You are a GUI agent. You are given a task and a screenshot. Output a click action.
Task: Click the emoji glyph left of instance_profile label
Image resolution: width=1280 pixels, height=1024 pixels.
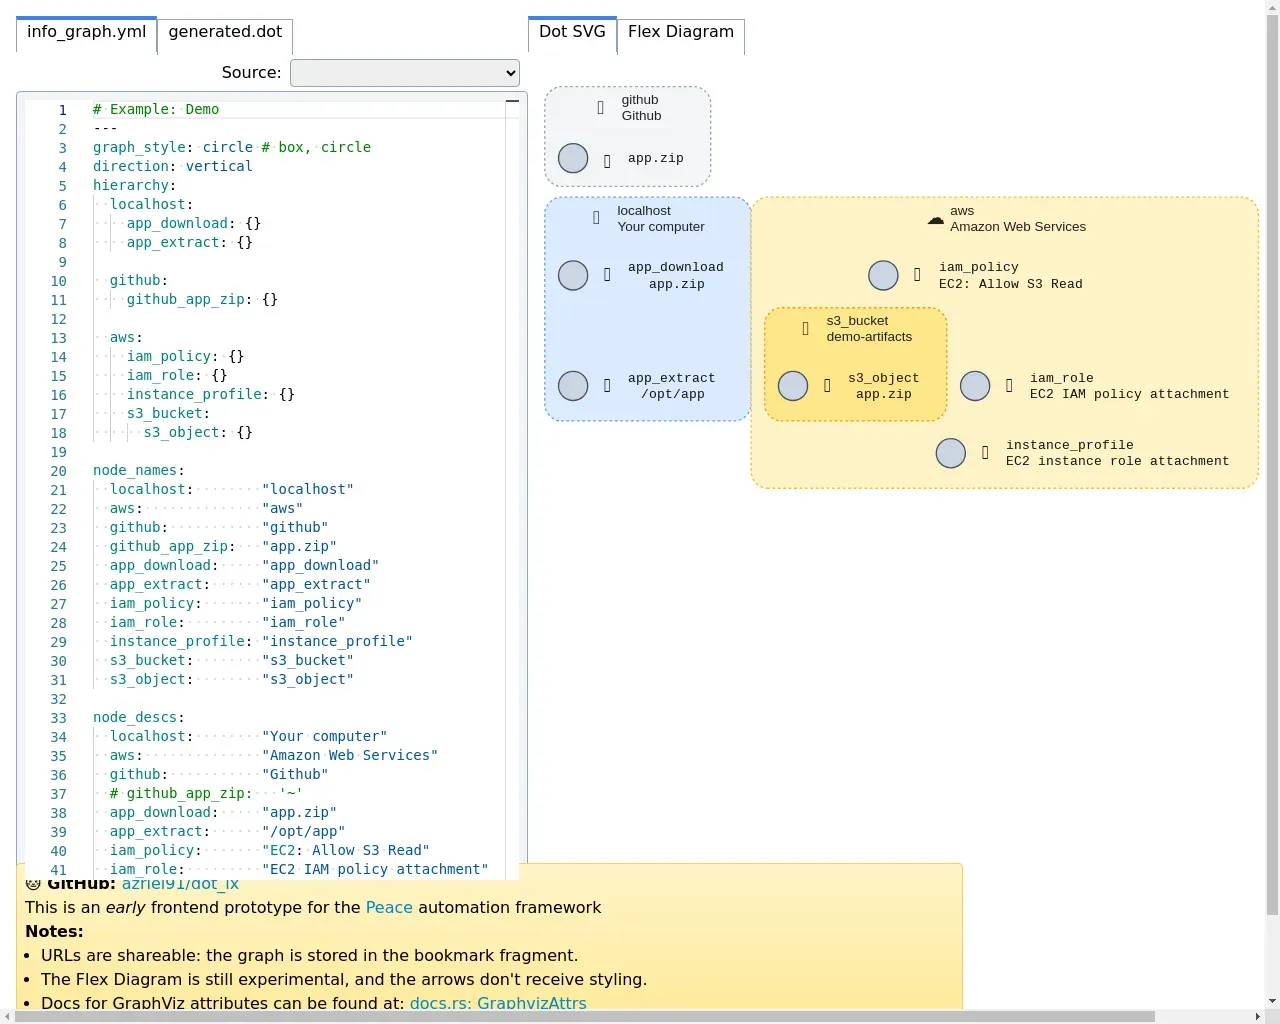coord(985,453)
